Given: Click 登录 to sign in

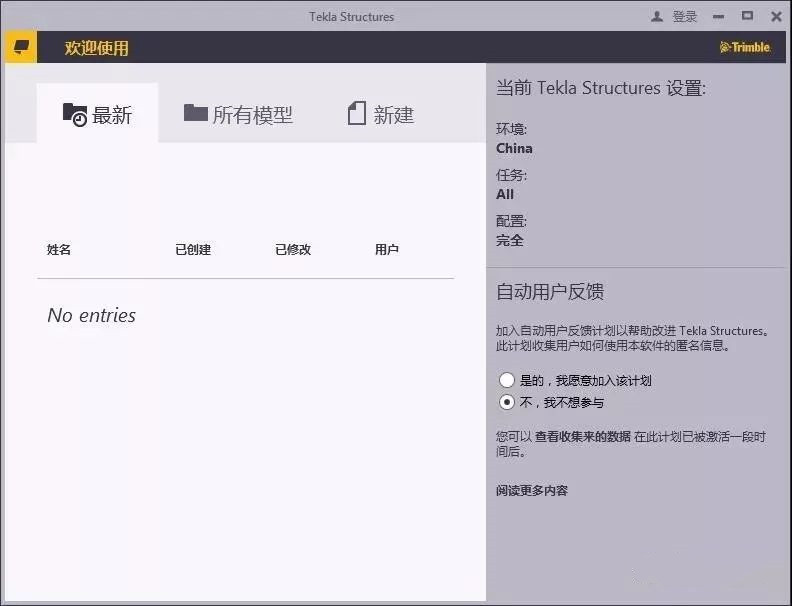Looking at the screenshot, I should coord(685,17).
